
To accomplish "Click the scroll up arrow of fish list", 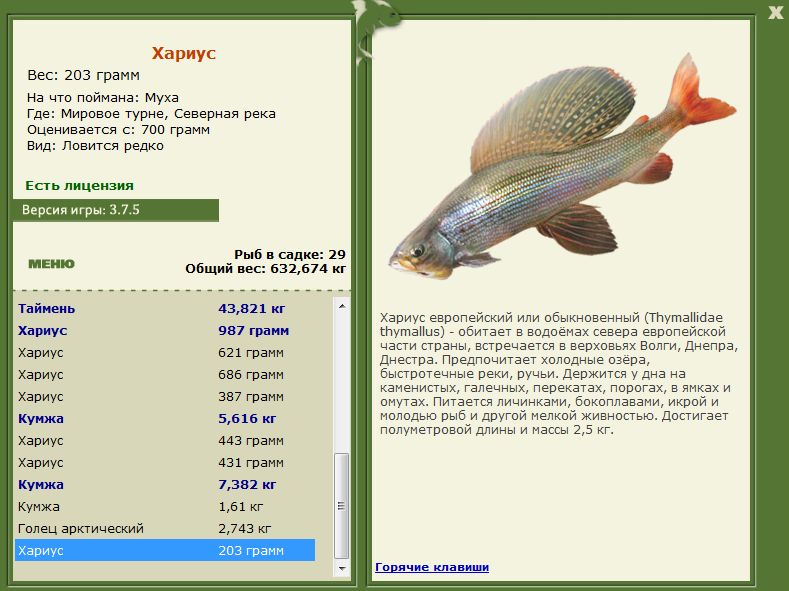I will pyautogui.click(x=342, y=306).
